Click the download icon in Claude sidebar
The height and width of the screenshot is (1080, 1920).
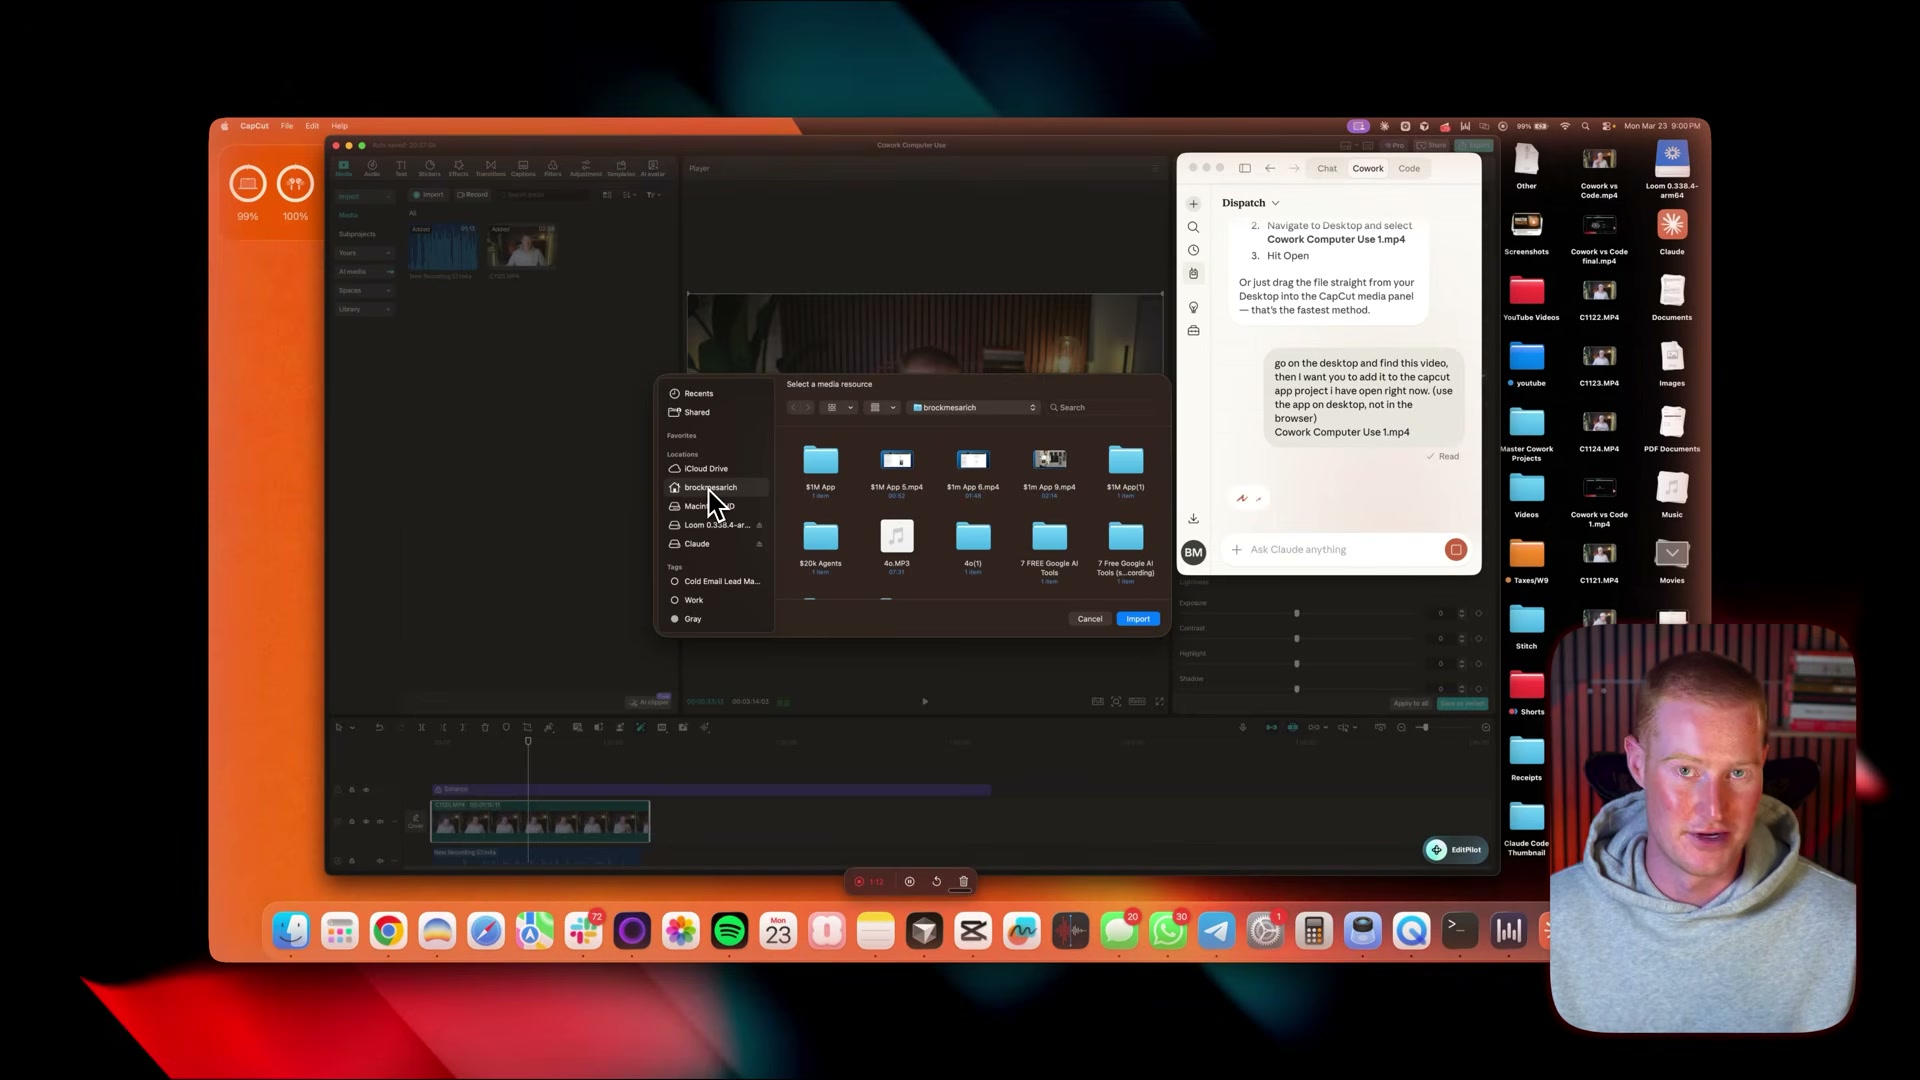click(x=1193, y=519)
